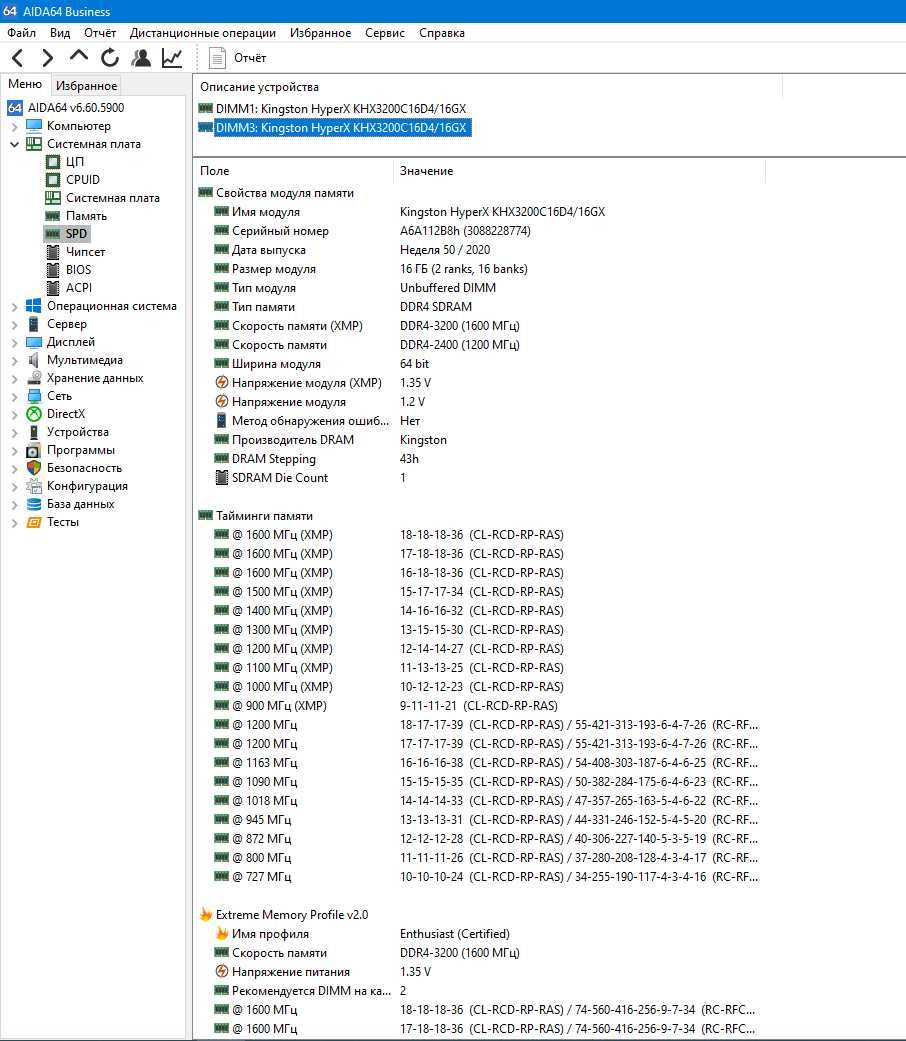Screen dimensions: 906x1041
Task: Click the Компьютер tree icon
Action: 34,125
